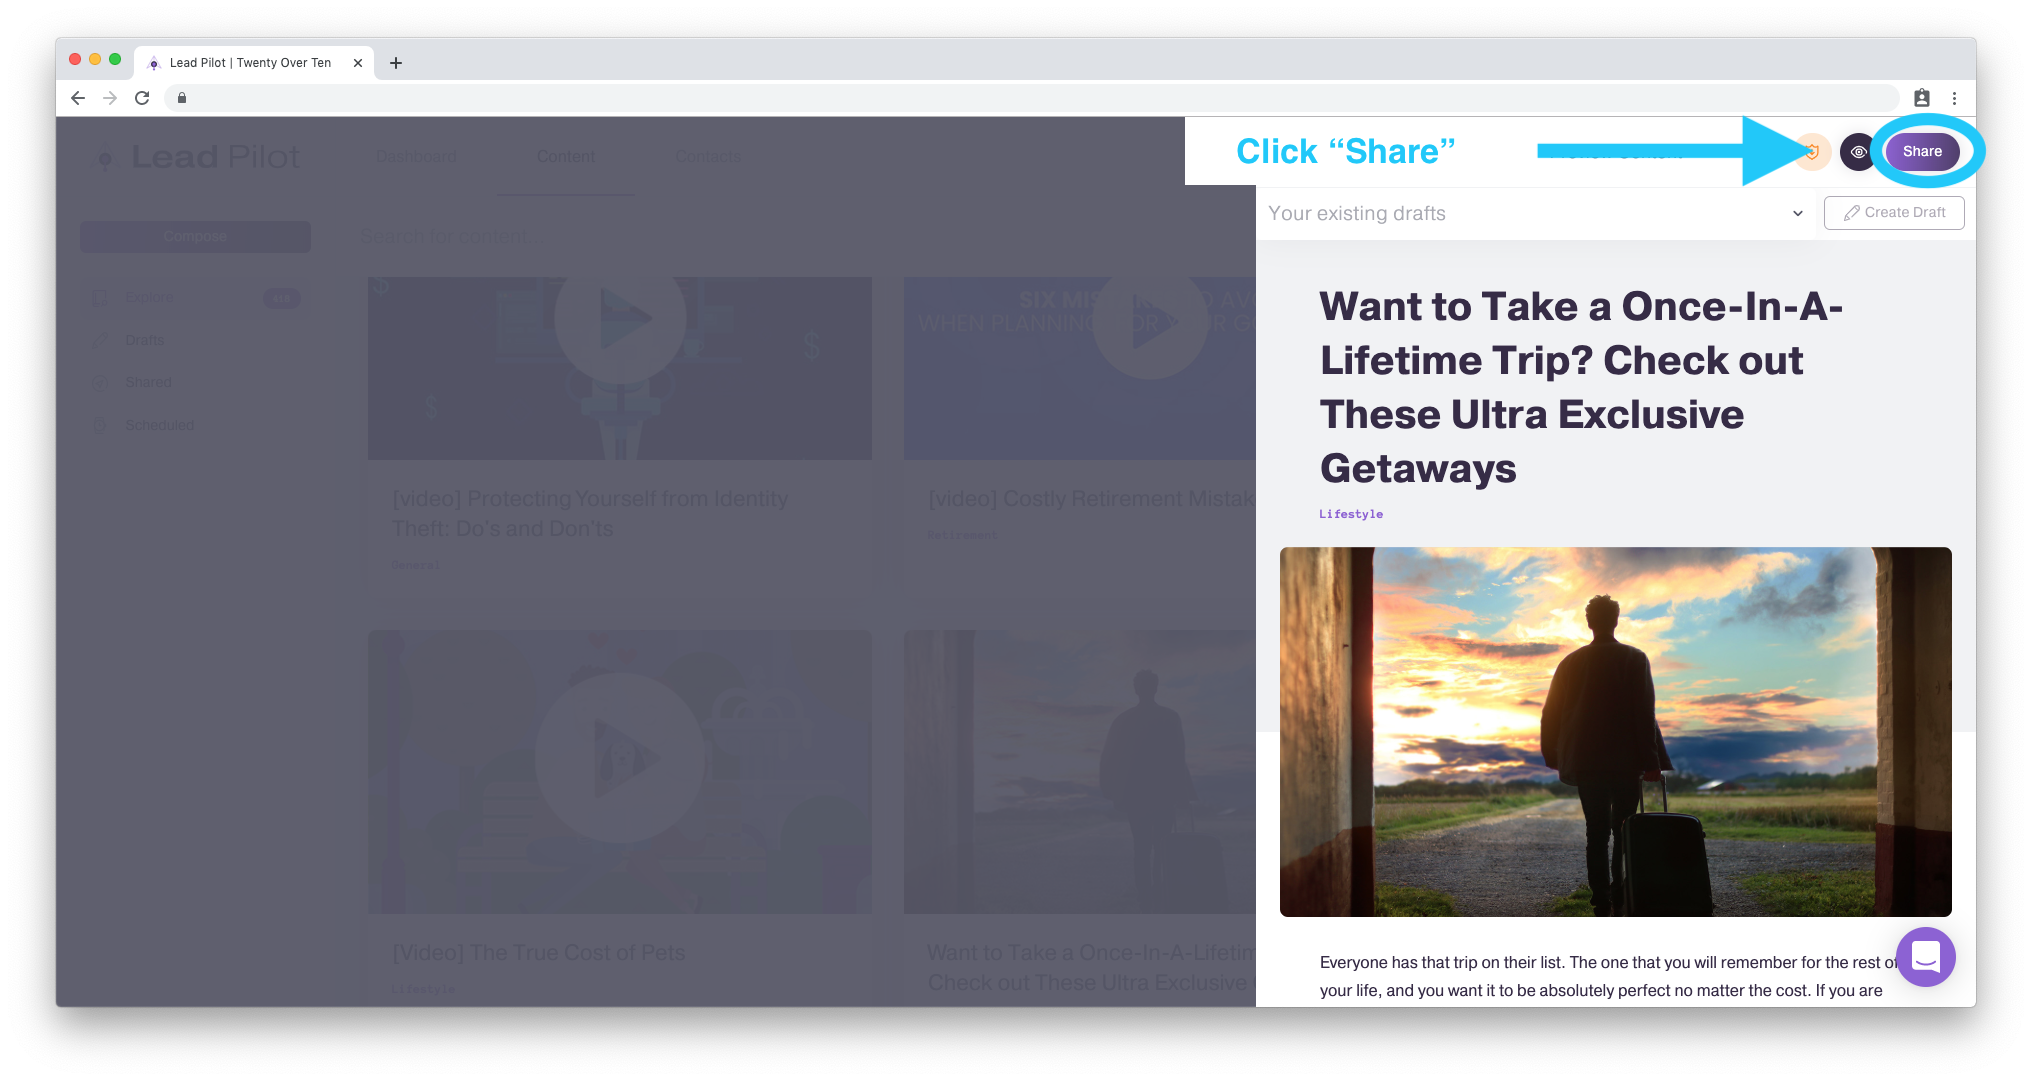Open the Your existing drafts dropdown
This screenshot has height=1081, width=2032.
coord(1535,213)
